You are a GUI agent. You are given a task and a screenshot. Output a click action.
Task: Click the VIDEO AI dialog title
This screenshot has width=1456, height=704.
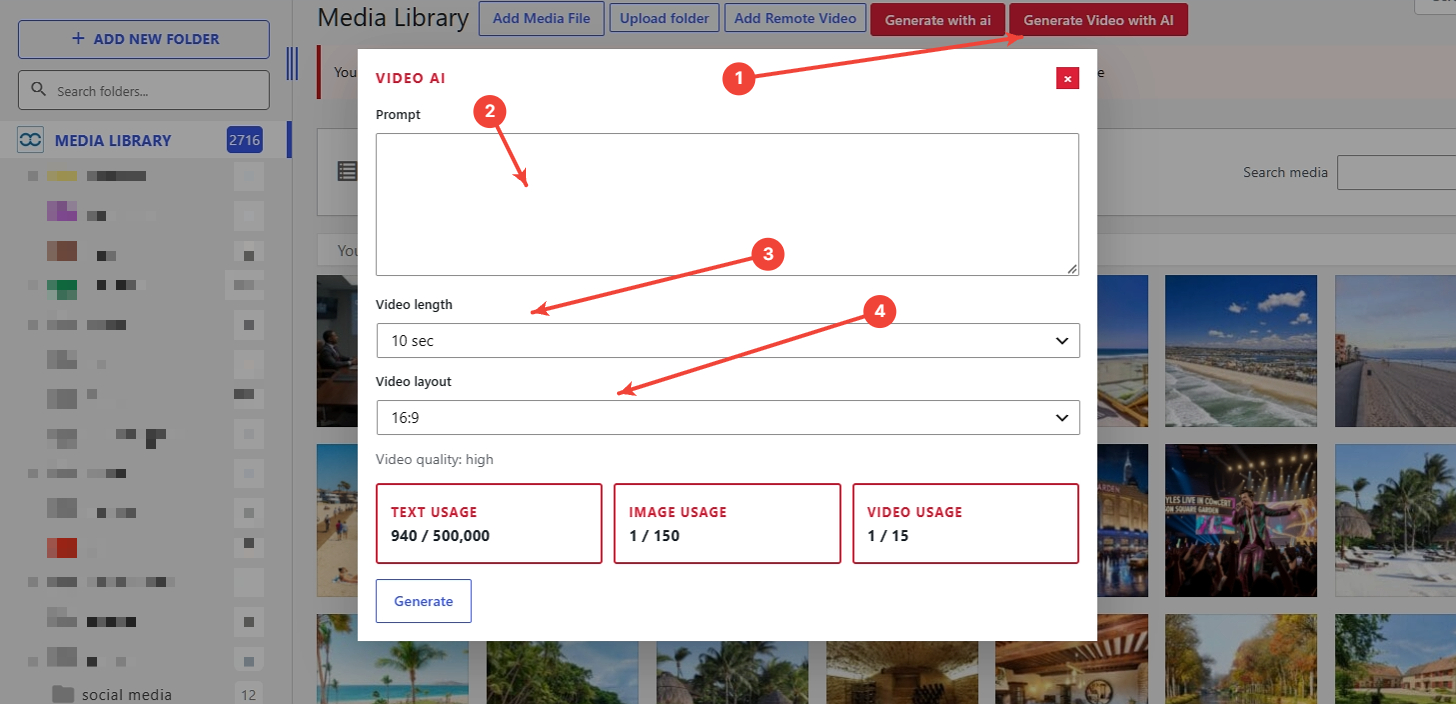[x=411, y=78]
